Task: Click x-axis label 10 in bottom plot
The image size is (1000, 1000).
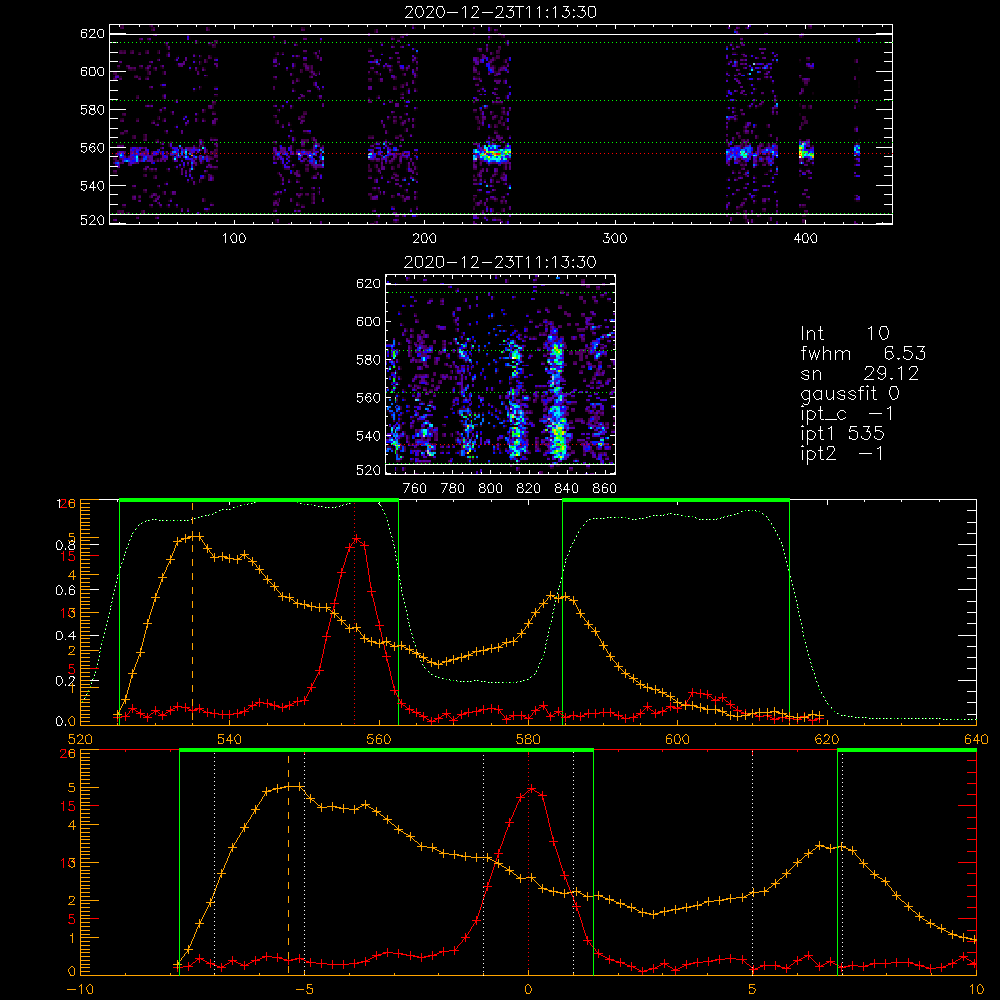Action: pos(976,989)
